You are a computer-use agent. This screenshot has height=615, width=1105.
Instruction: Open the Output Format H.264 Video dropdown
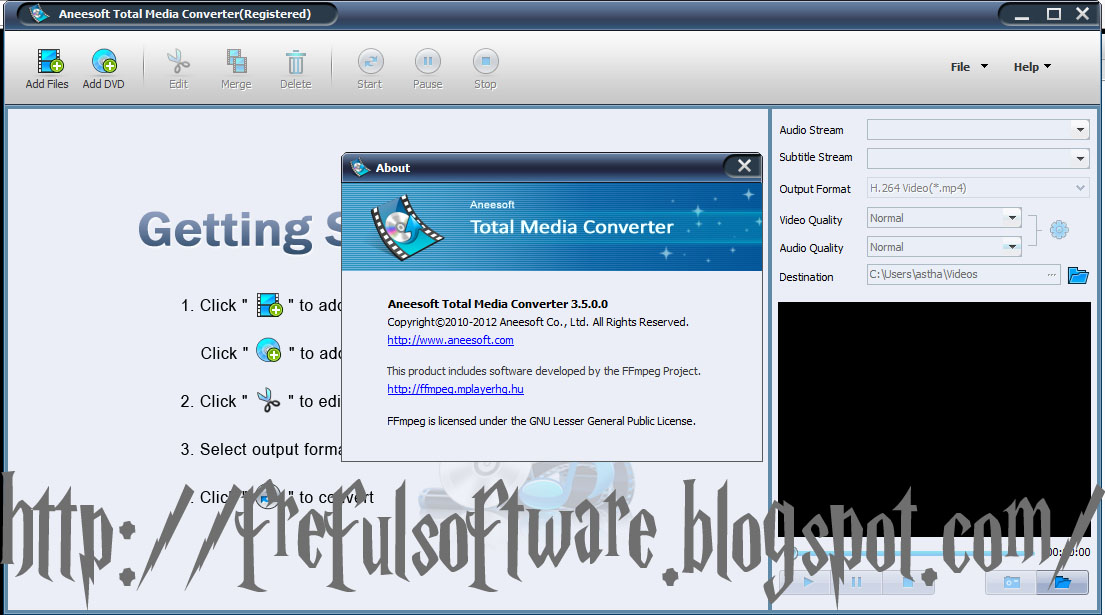pyautogui.click(x=978, y=188)
